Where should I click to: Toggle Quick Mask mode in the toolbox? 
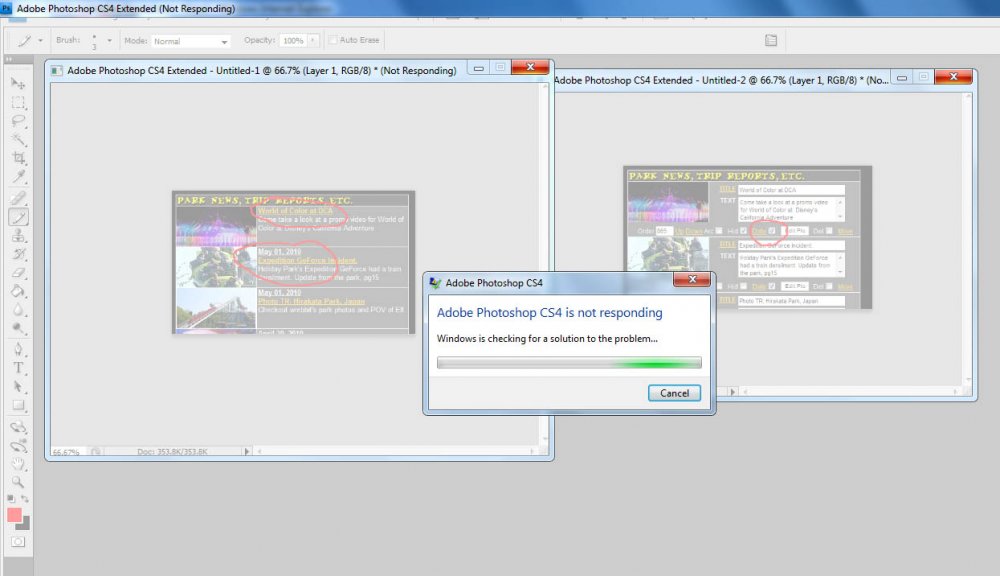pyautogui.click(x=17, y=542)
